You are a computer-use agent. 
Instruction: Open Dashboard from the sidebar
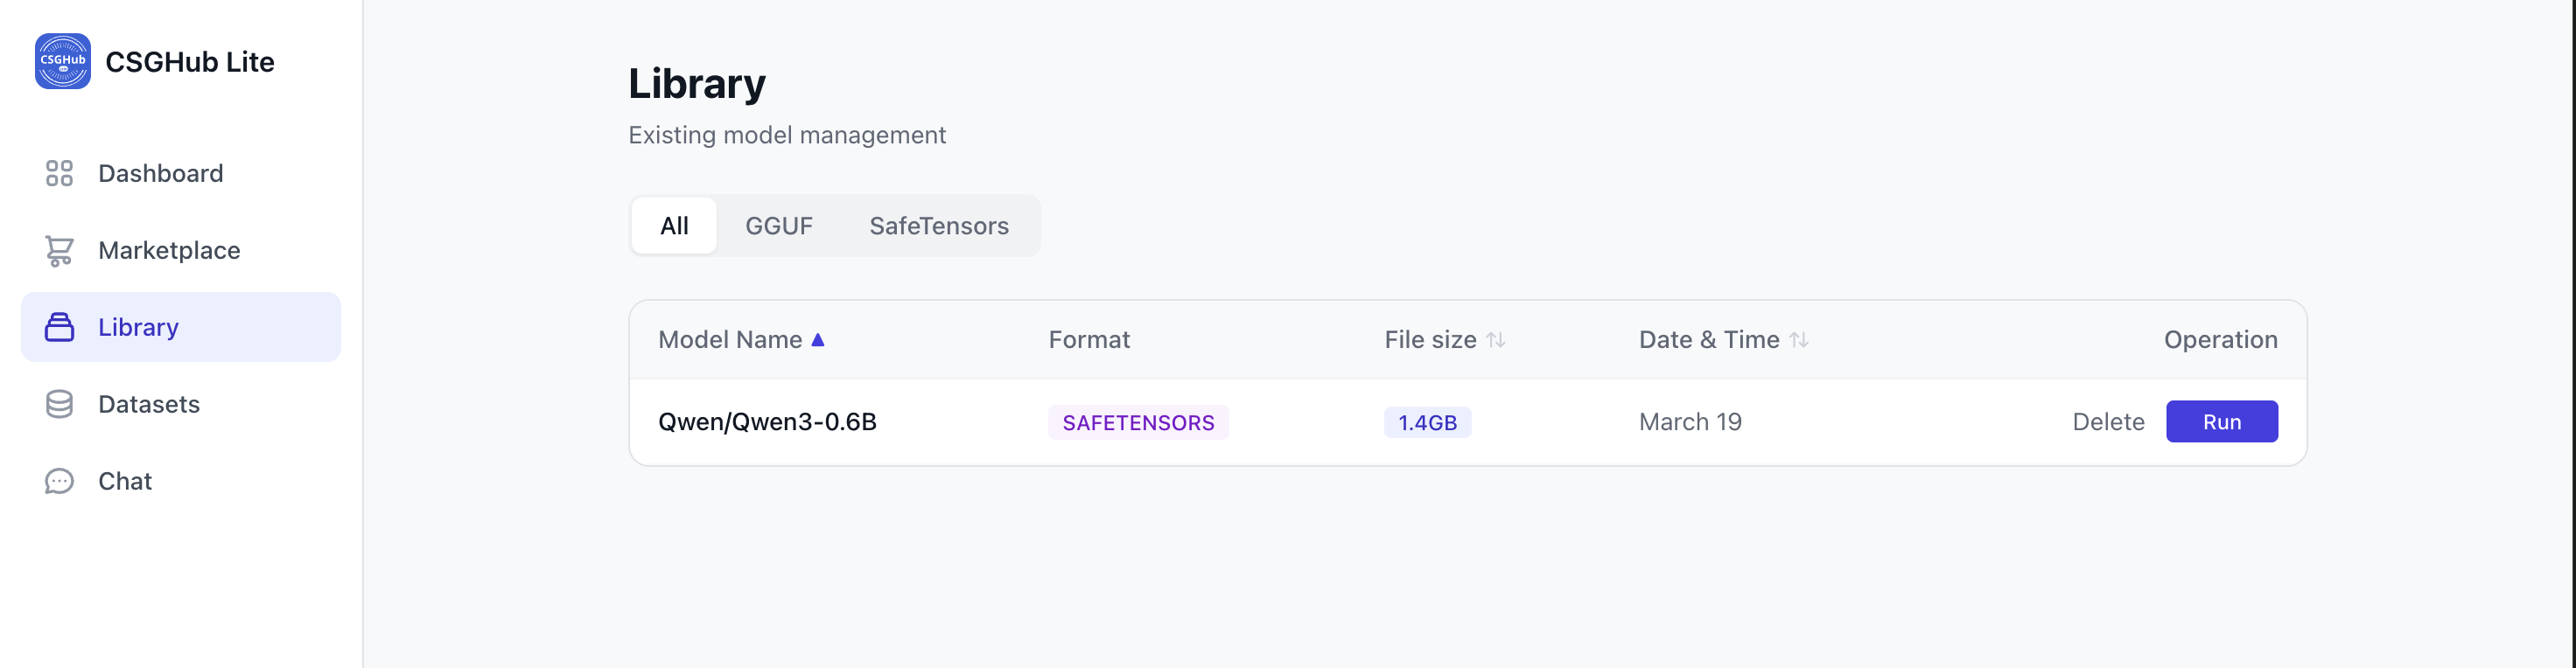(x=160, y=173)
